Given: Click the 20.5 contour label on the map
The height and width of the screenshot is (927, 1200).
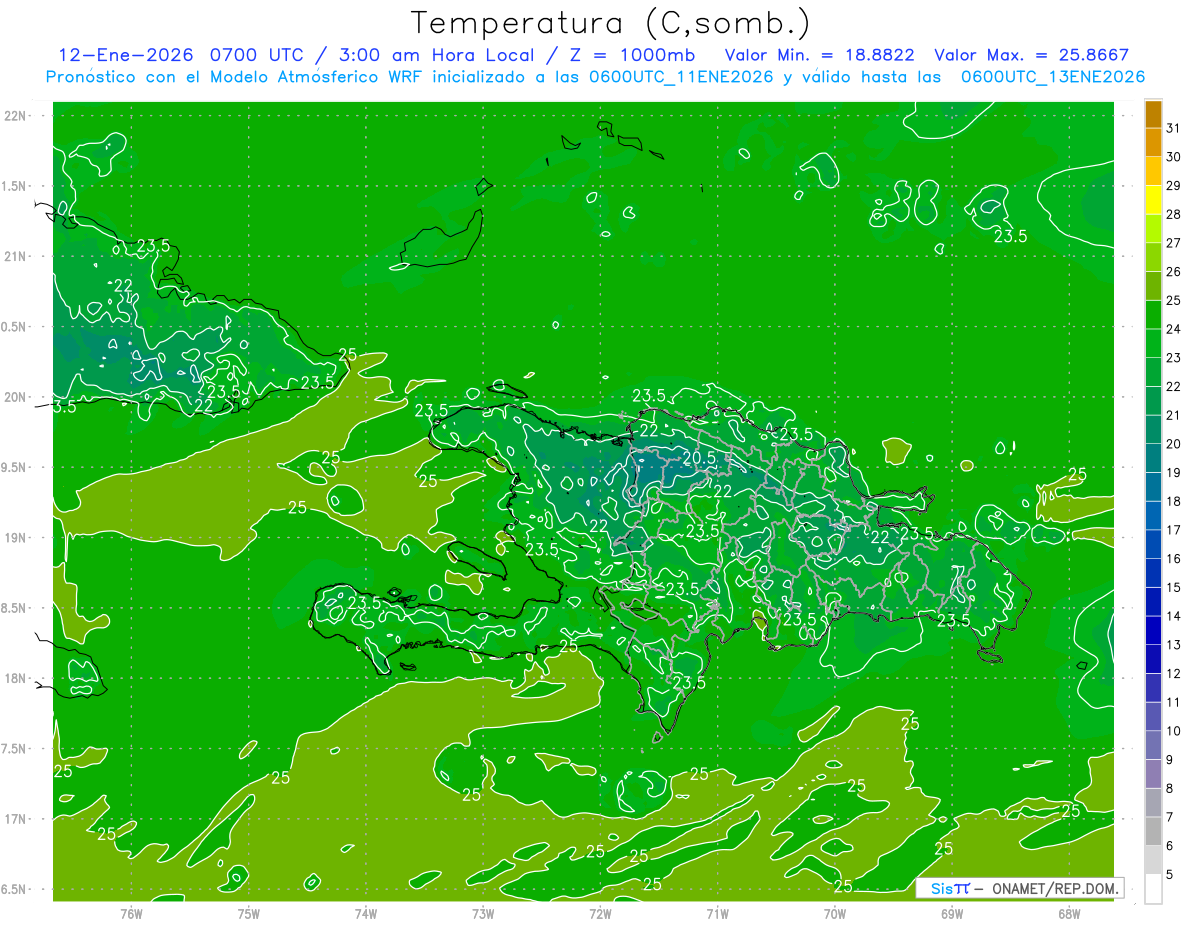Looking at the screenshot, I should [698, 458].
